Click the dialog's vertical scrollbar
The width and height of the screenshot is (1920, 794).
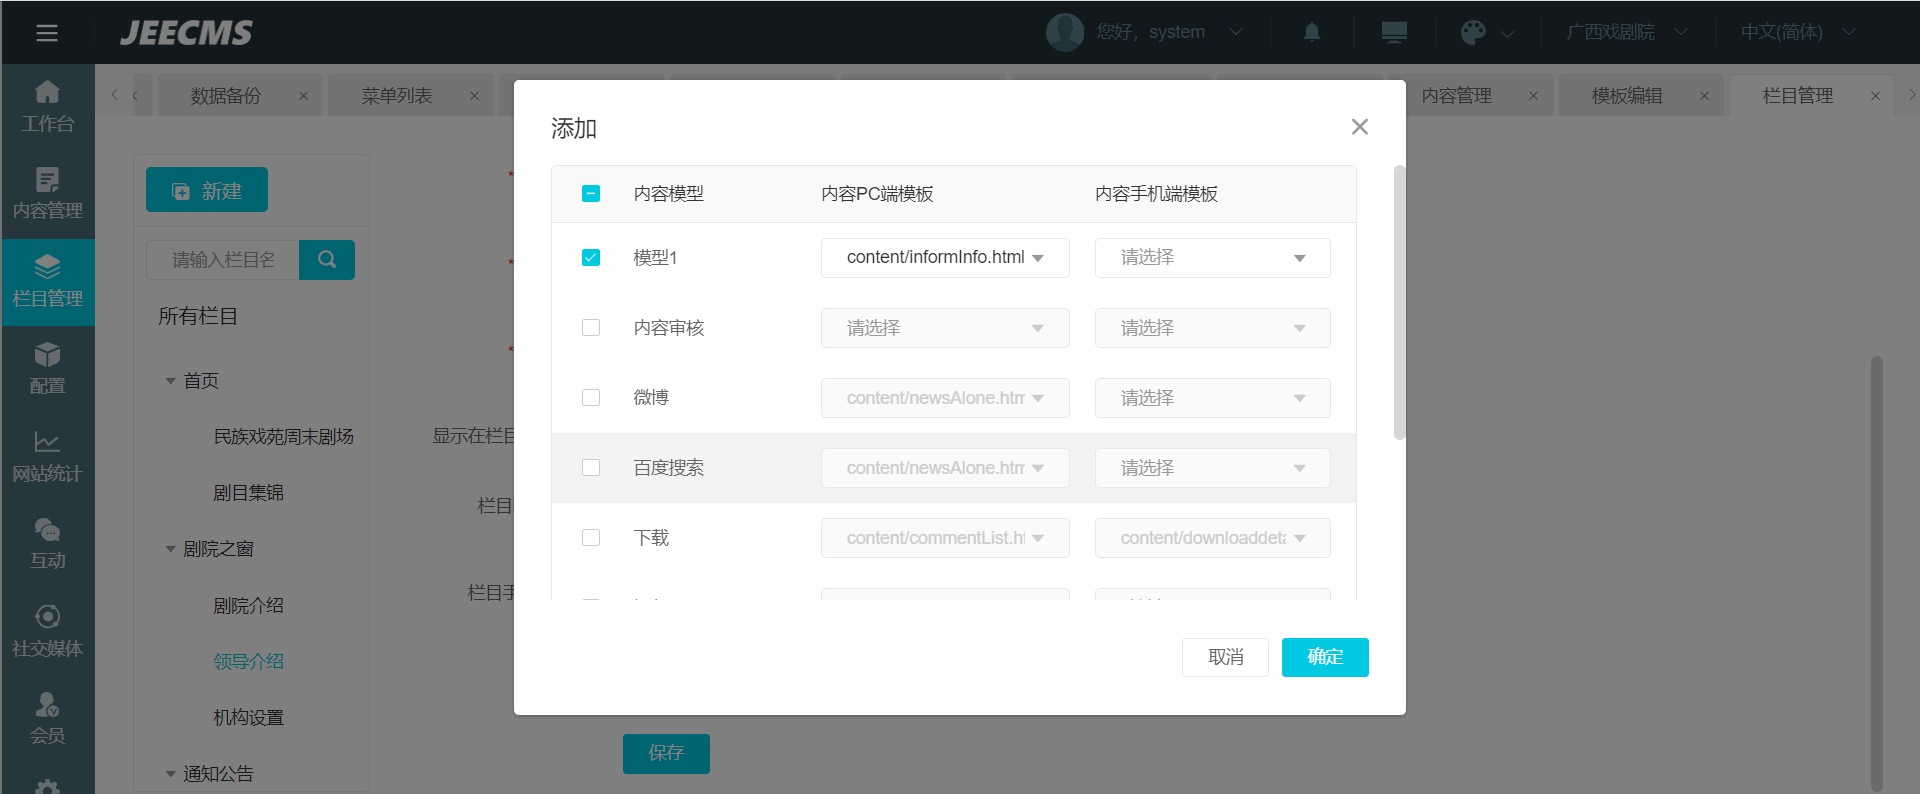point(1399,300)
